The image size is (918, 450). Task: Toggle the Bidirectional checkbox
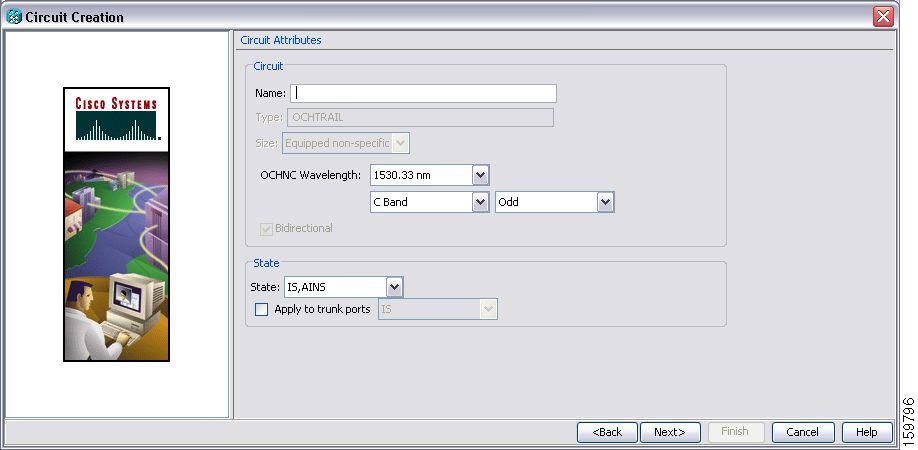coord(266,229)
